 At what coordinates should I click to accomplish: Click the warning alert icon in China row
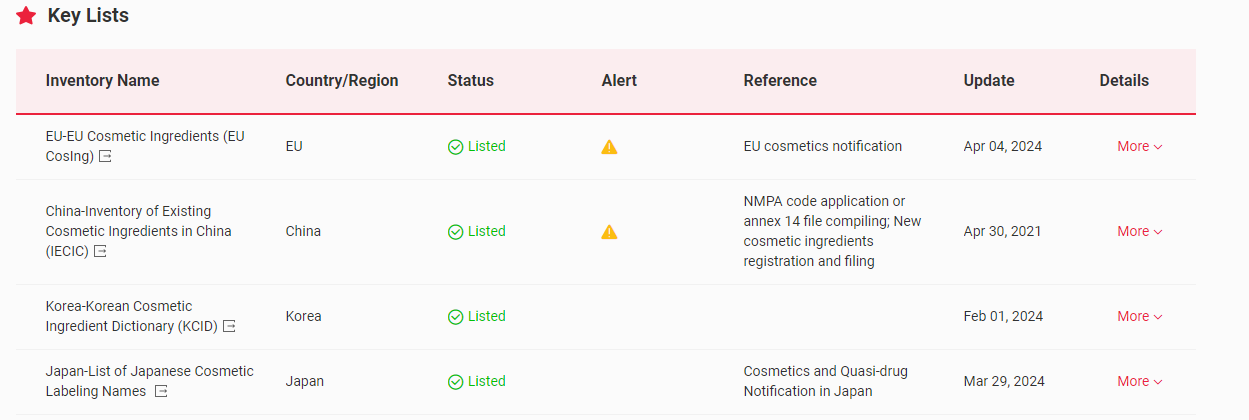(609, 232)
